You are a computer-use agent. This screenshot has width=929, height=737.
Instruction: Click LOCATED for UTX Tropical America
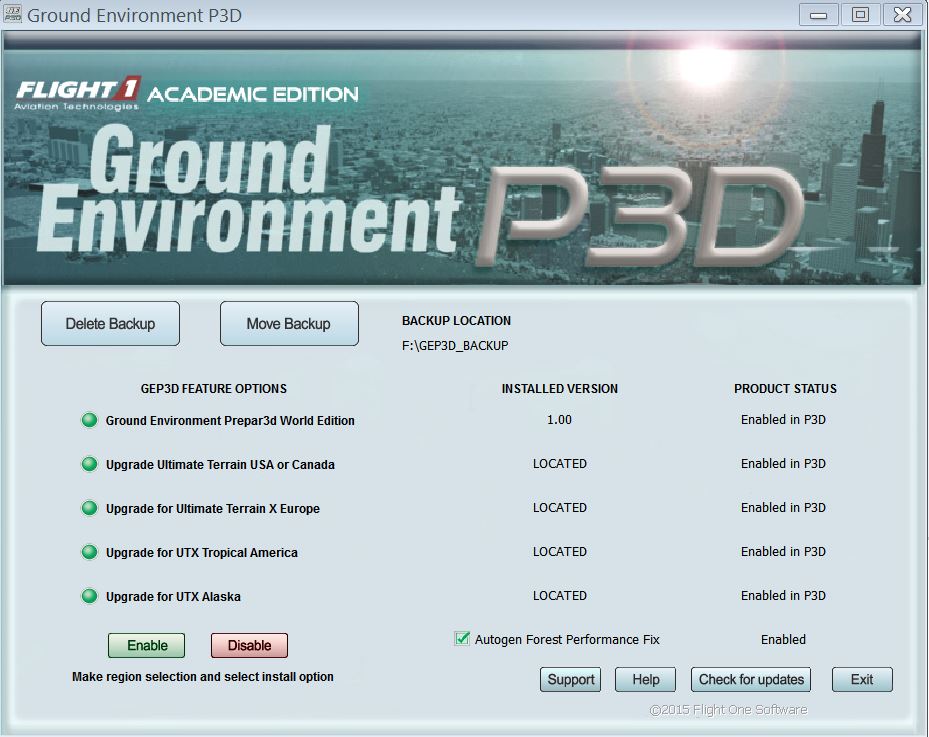pyautogui.click(x=560, y=552)
